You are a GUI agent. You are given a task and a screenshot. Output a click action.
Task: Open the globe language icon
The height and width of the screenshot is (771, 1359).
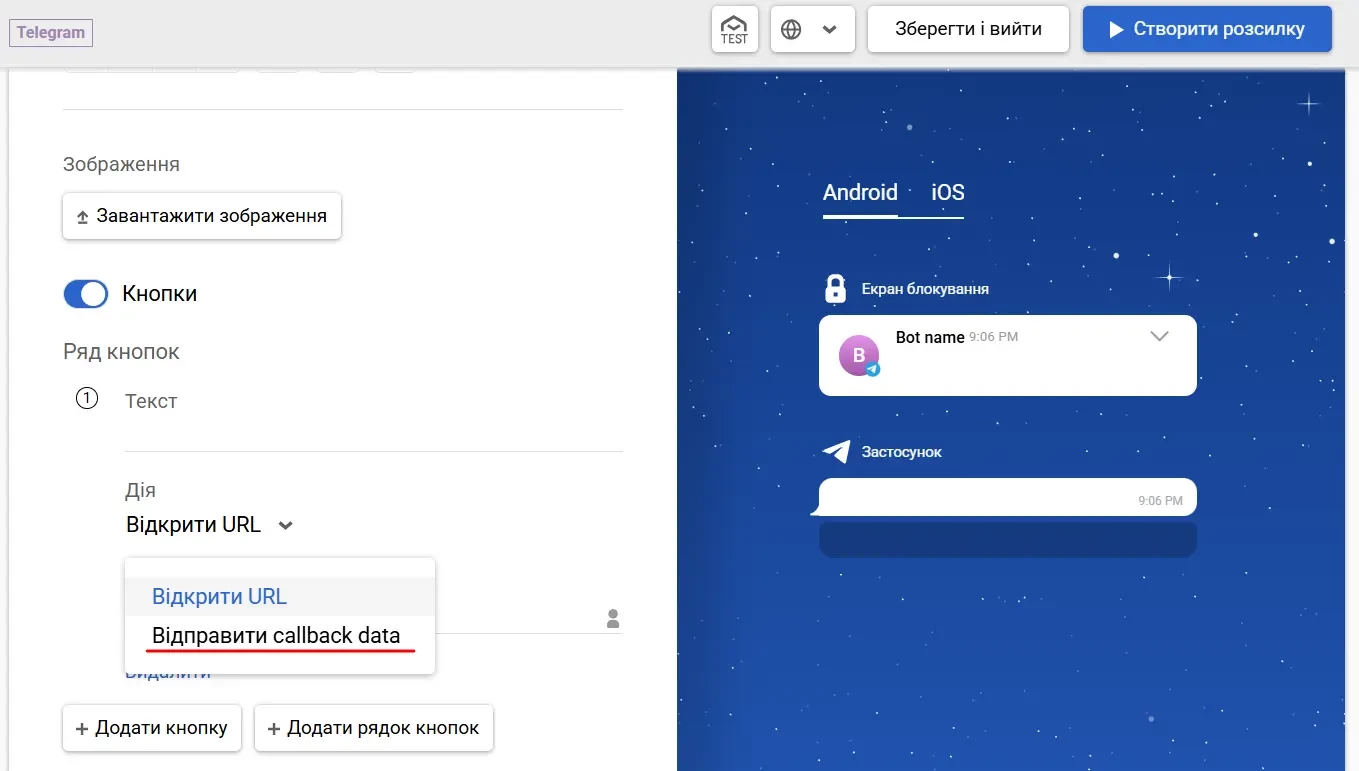tap(792, 29)
